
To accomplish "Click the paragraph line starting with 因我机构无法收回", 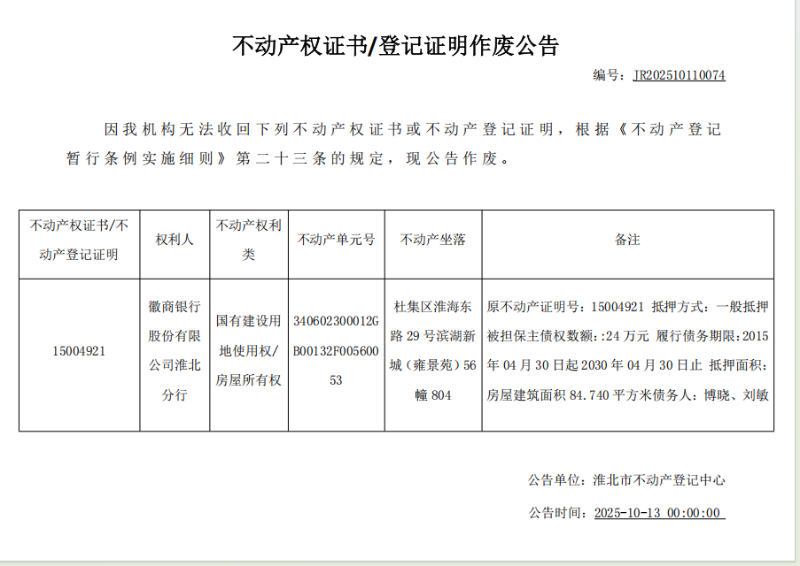I will click(413, 130).
